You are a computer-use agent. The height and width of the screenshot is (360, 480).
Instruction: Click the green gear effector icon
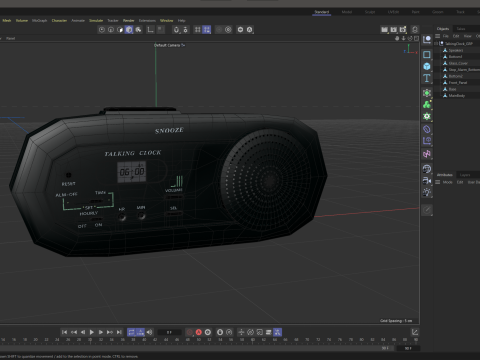click(x=427, y=117)
